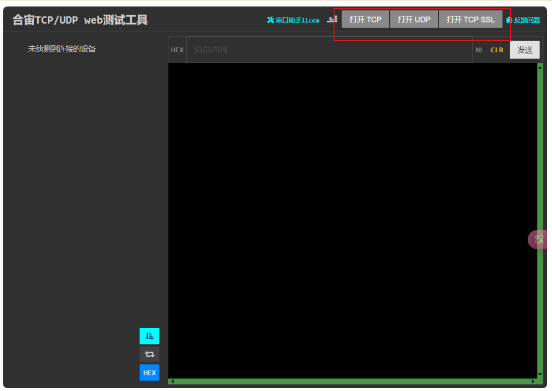Image resolution: width=552 pixels, height=391 pixels.
Task: Click the pink translate floating icon
Action: 538,239
